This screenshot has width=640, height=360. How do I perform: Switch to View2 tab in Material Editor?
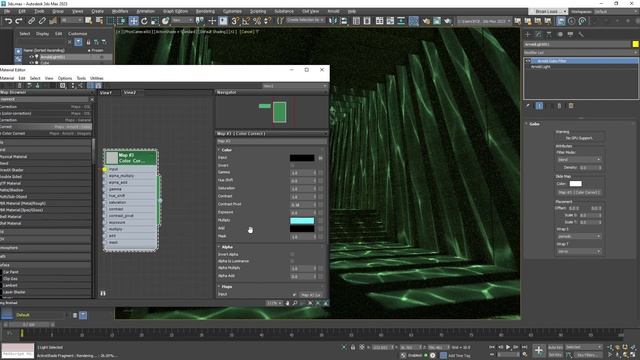tap(130, 93)
